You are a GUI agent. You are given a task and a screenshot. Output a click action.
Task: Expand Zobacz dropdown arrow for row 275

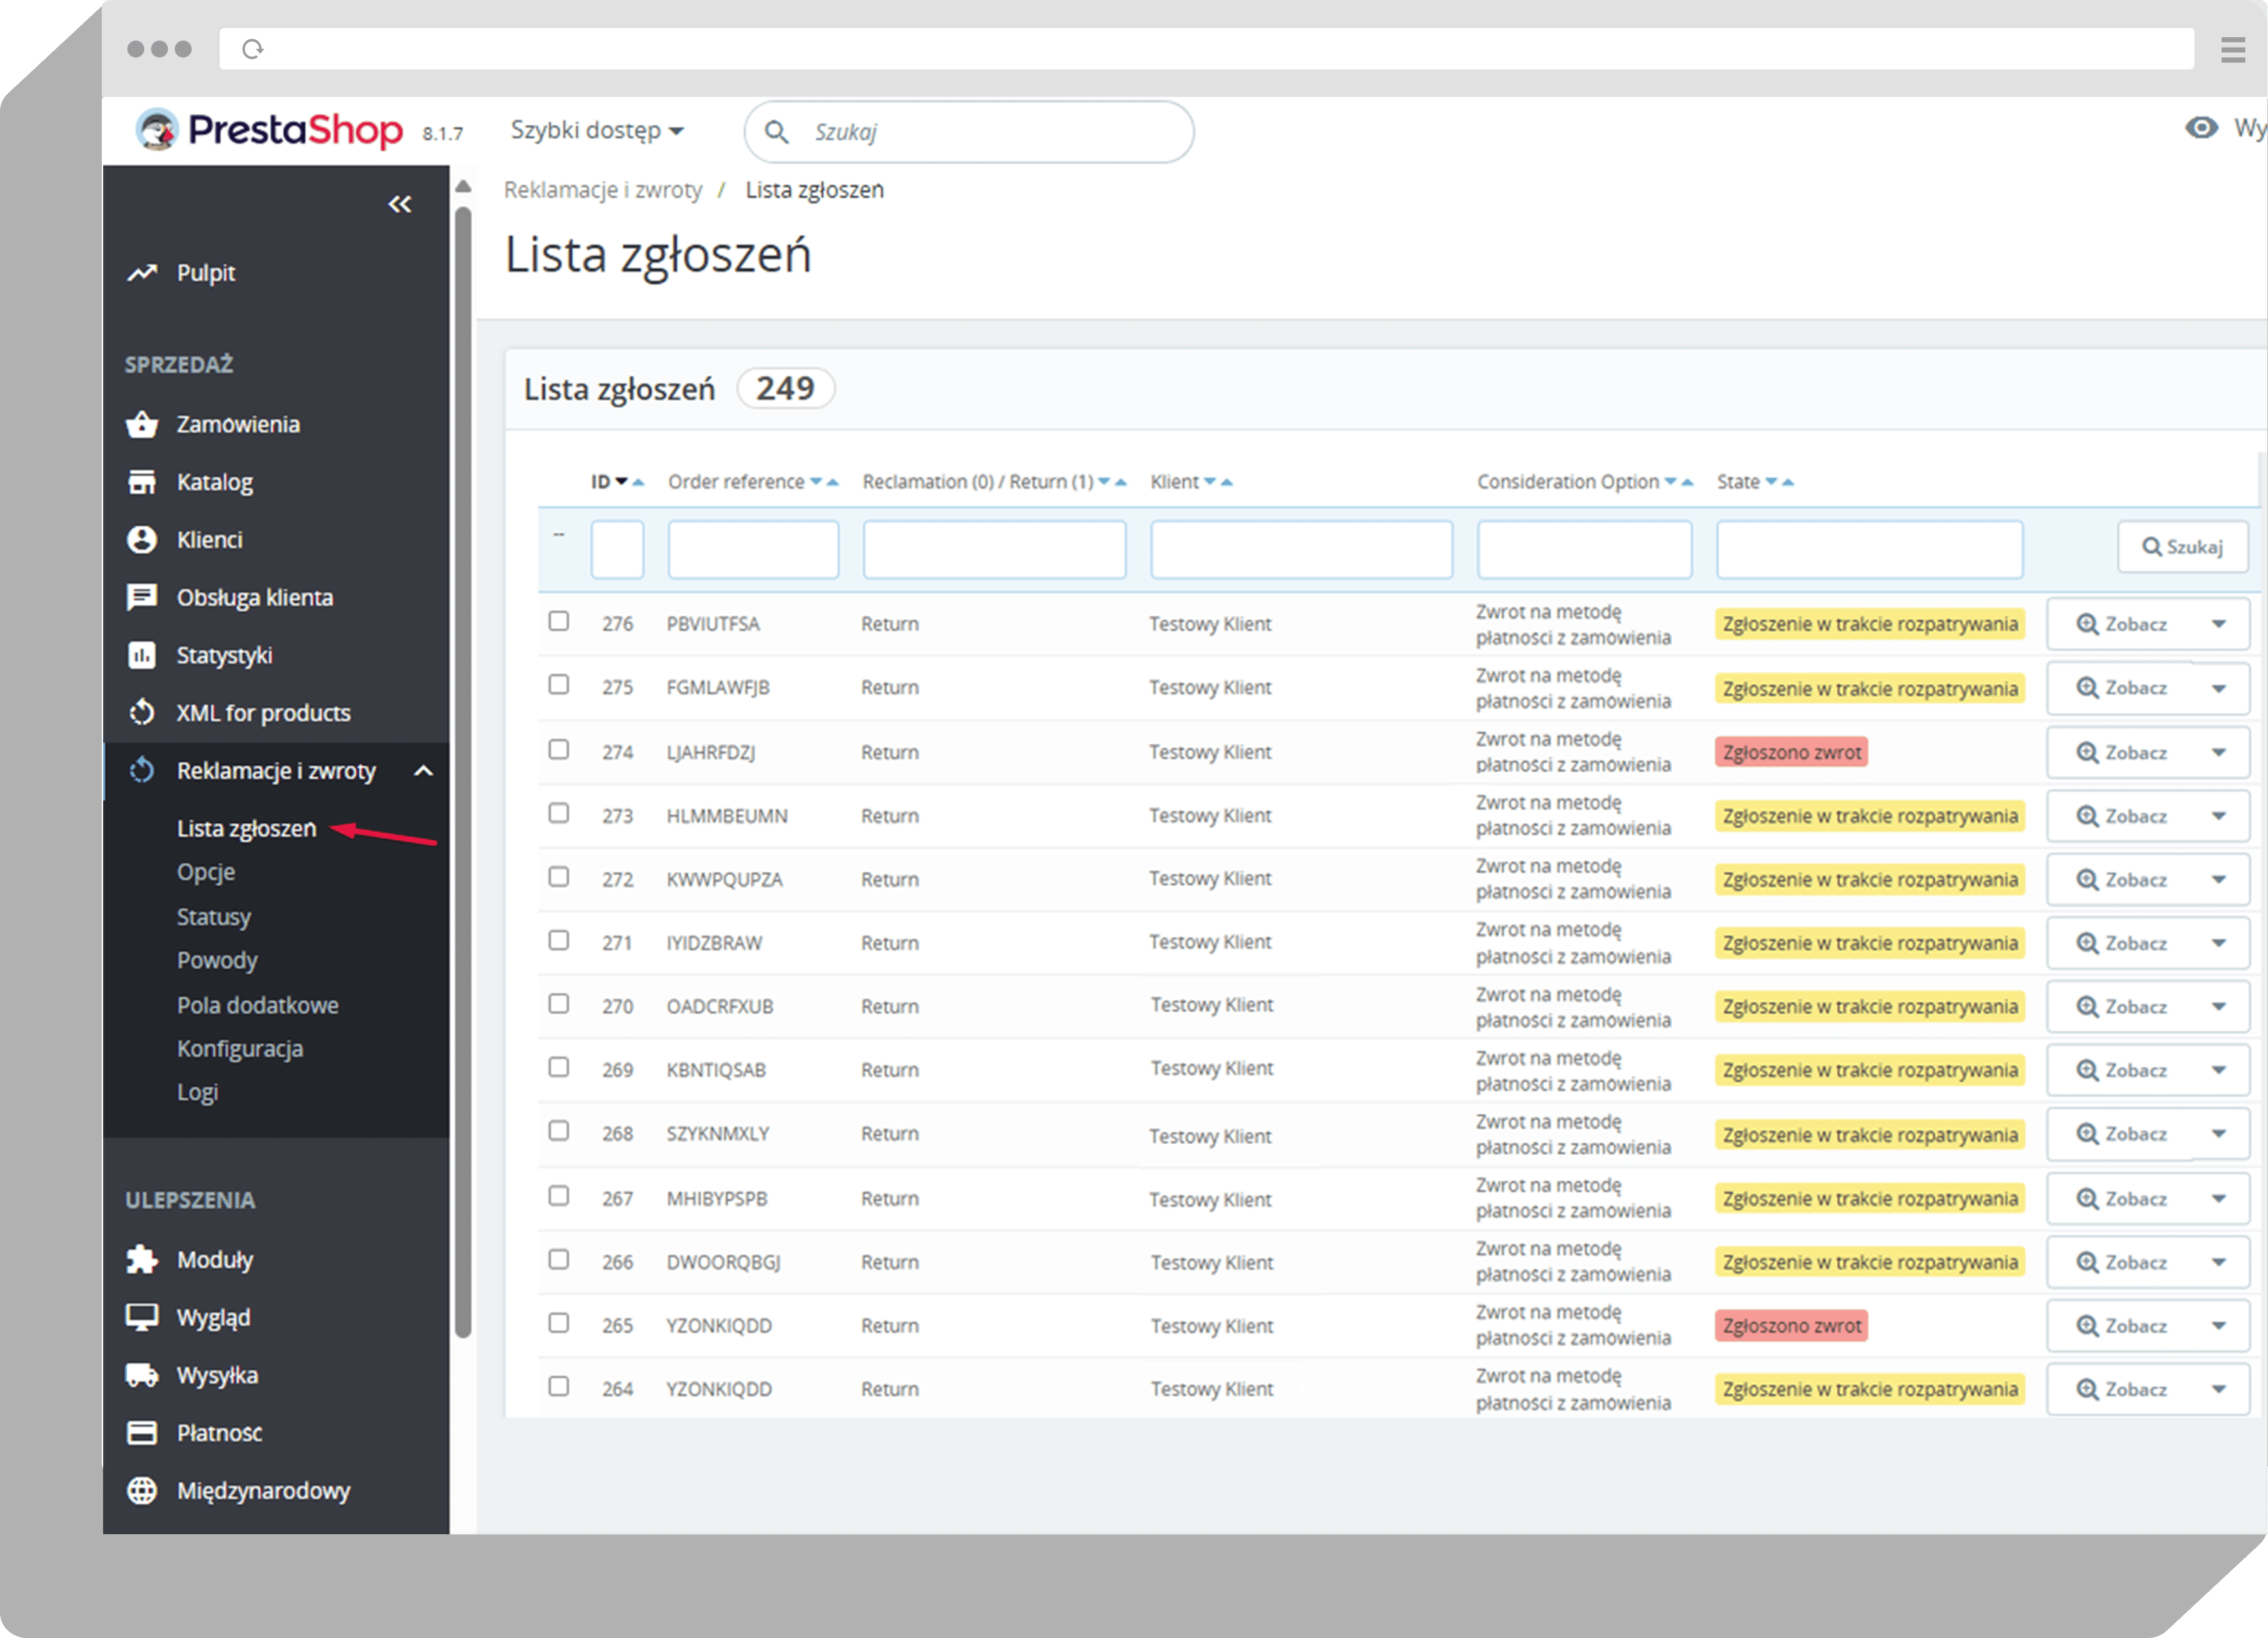[2219, 688]
